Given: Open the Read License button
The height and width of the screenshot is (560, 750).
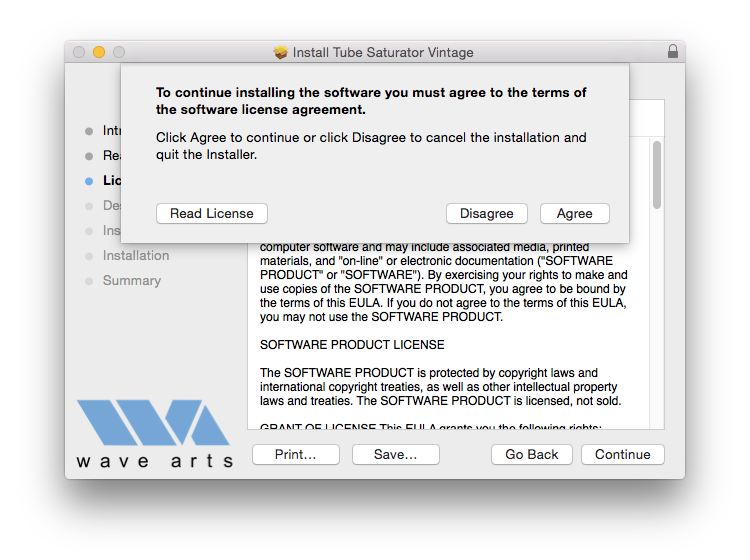Looking at the screenshot, I should (x=211, y=213).
